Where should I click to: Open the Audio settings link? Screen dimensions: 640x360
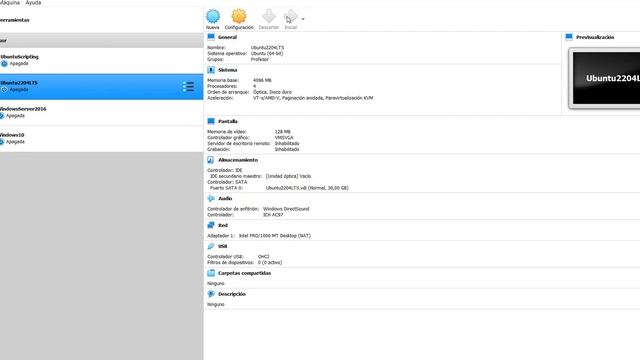pyautogui.click(x=225, y=198)
